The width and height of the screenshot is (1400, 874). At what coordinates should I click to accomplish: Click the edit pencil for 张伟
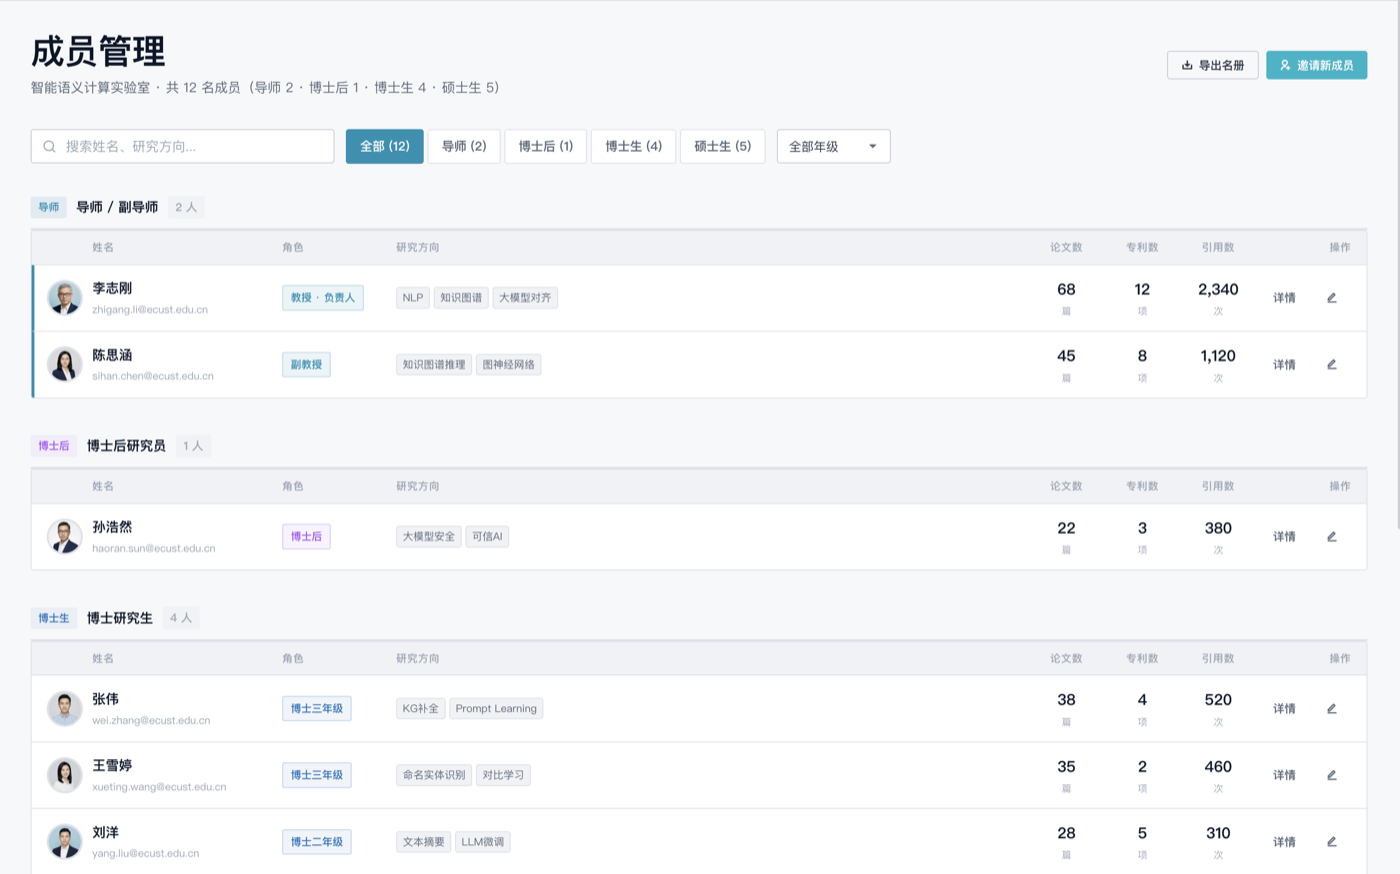pyautogui.click(x=1331, y=709)
